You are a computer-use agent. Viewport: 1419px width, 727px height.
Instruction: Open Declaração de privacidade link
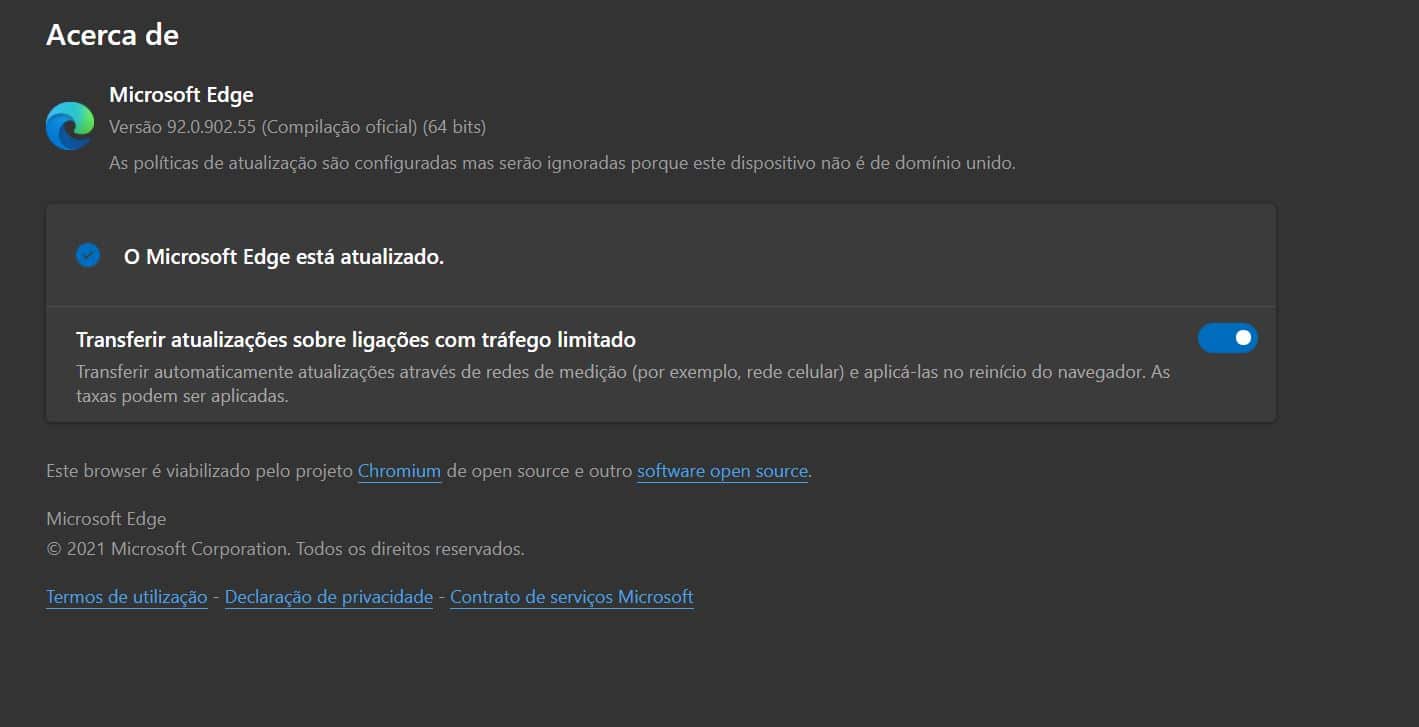click(329, 597)
